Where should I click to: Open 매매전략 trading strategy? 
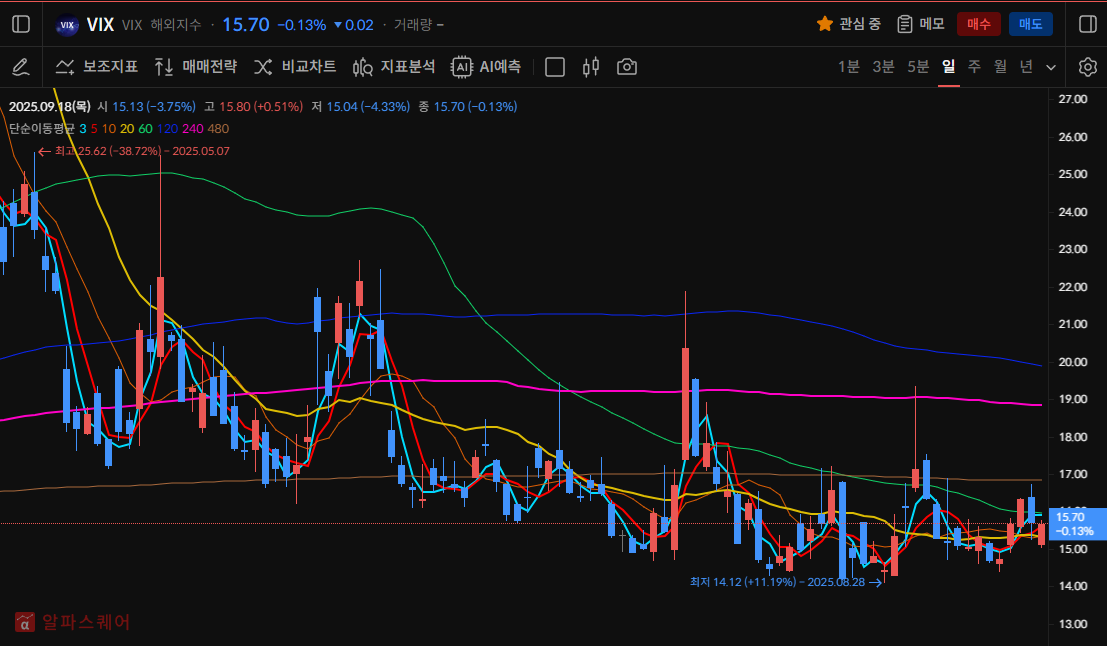click(196, 67)
